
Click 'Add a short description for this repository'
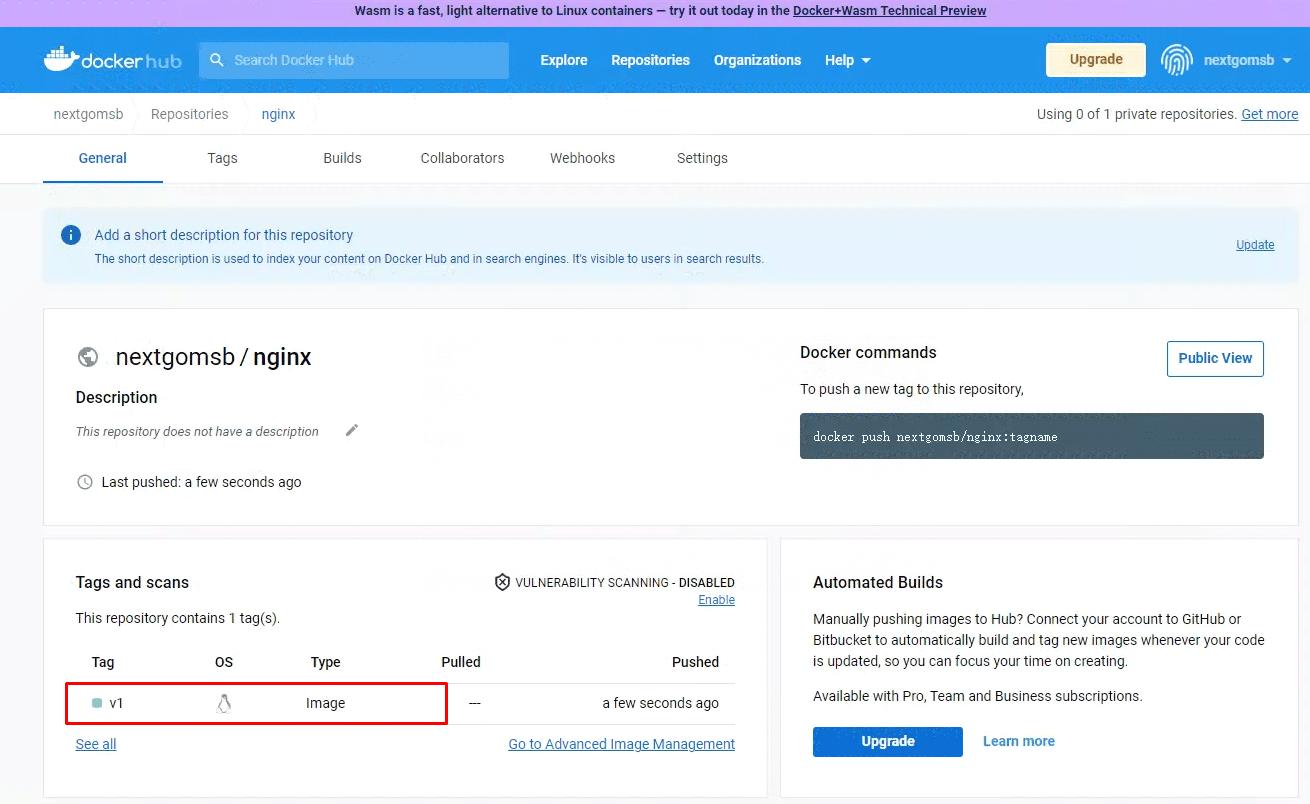coord(224,235)
